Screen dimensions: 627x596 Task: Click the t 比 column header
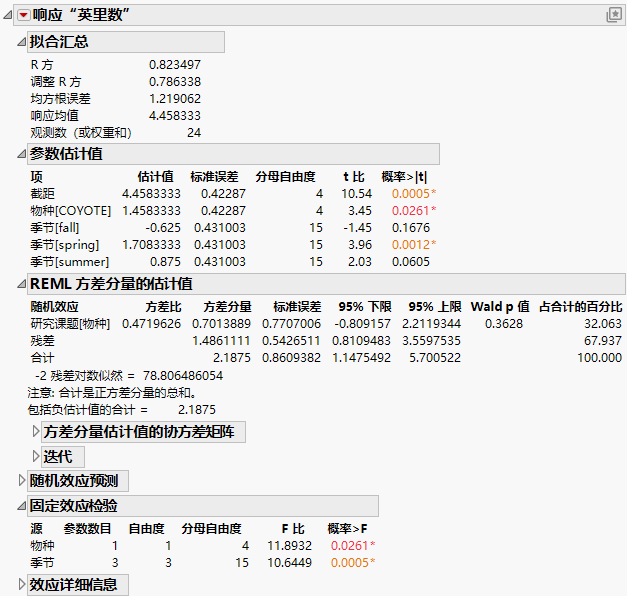point(354,177)
